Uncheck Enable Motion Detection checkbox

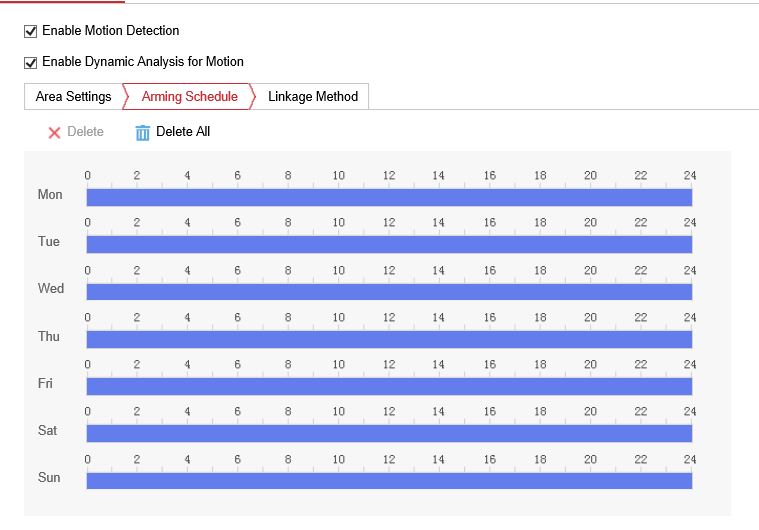point(30,31)
